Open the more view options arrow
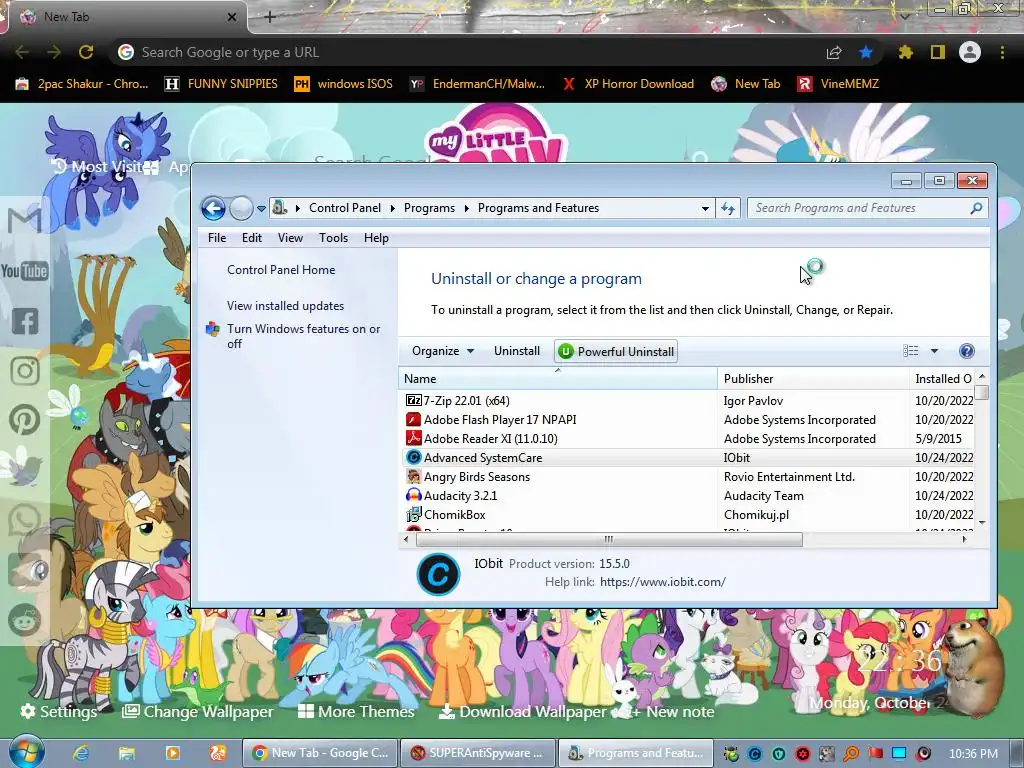This screenshot has height=768, width=1024. point(935,351)
